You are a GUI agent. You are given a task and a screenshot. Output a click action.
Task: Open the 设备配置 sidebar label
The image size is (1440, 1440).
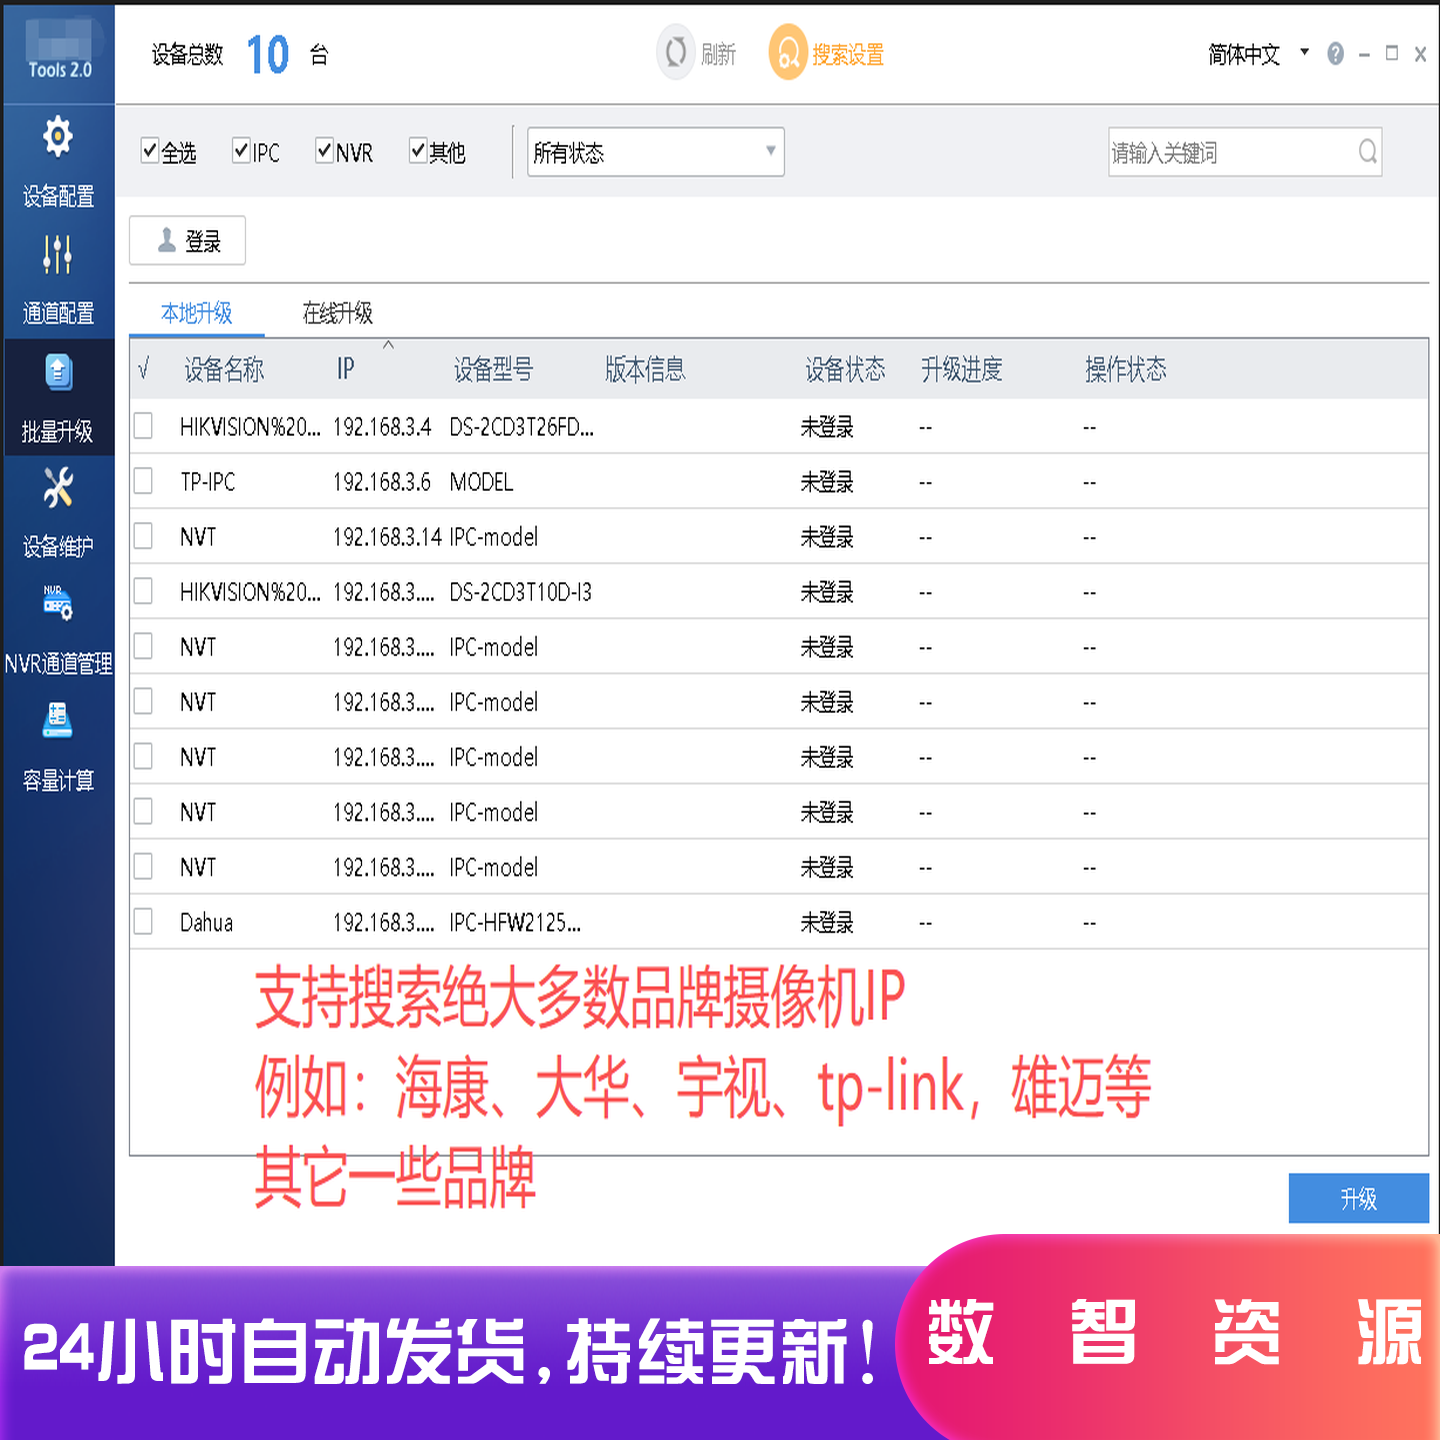click(58, 197)
